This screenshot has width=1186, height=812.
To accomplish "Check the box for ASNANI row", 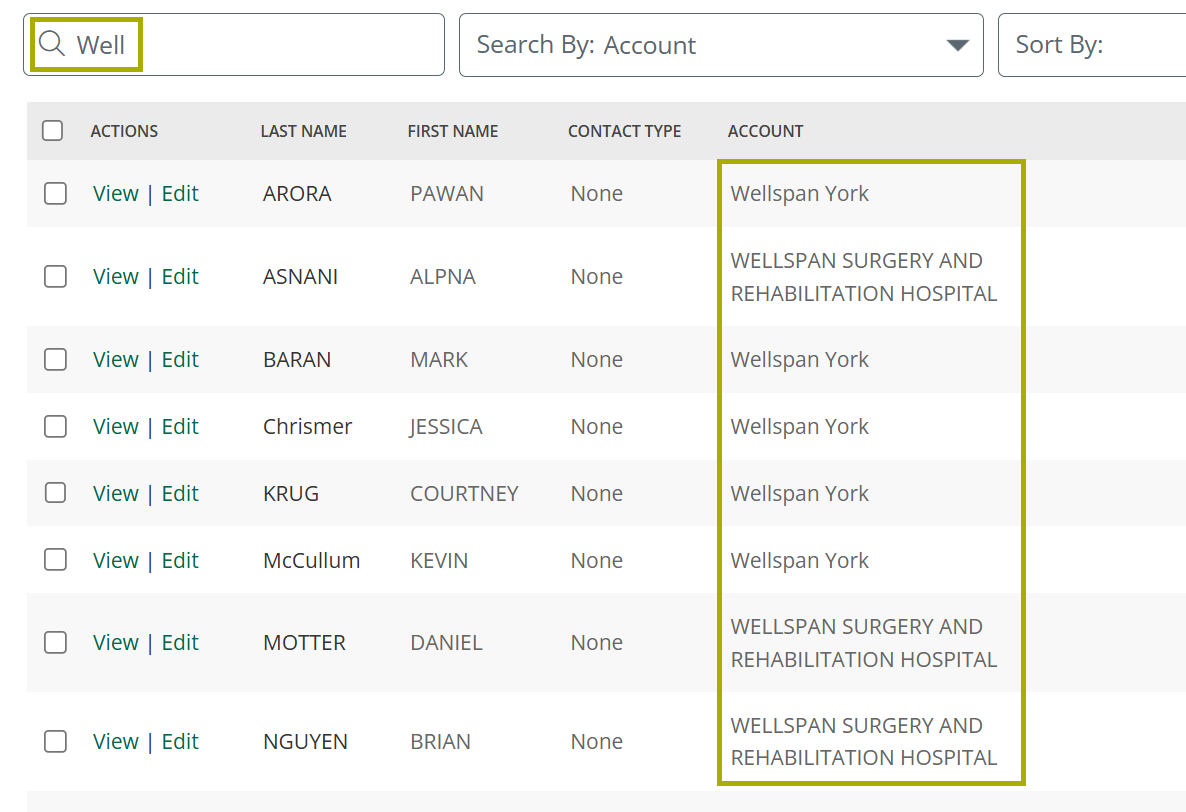I will [x=55, y=277].
